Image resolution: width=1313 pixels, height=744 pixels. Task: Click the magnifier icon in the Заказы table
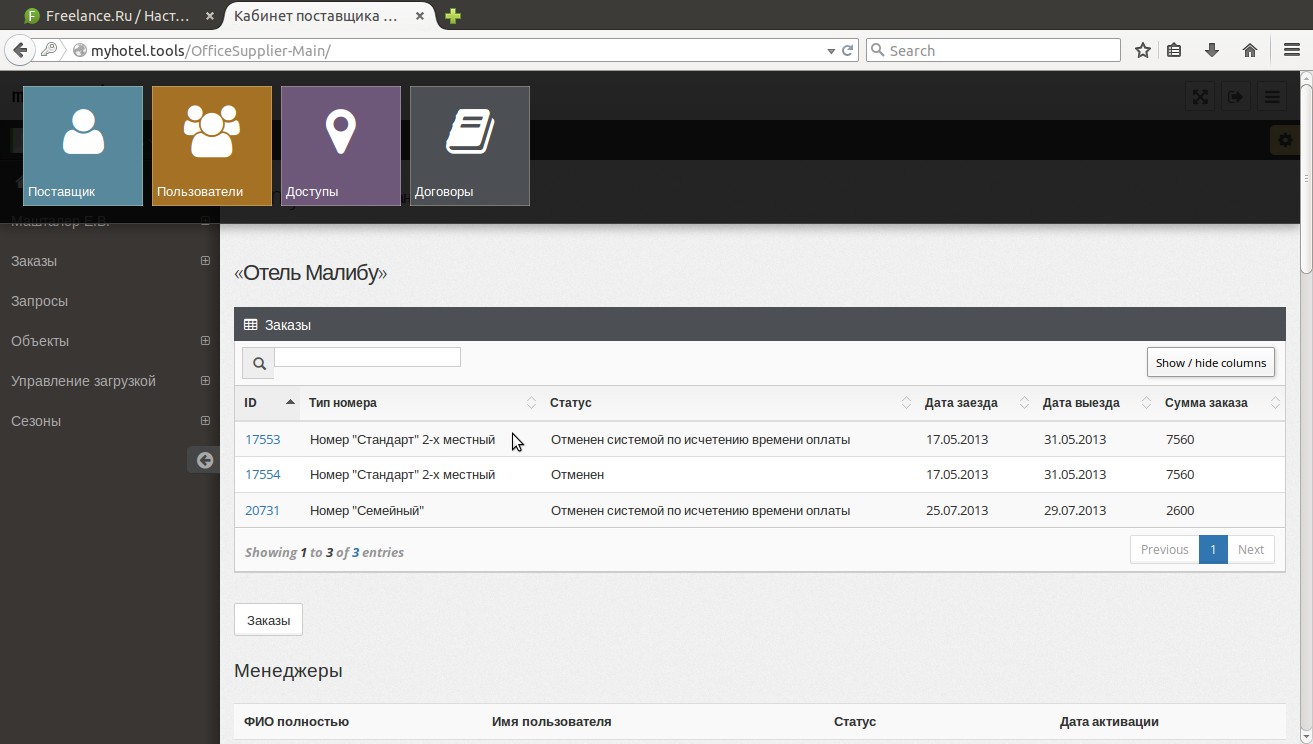(258, 363)
